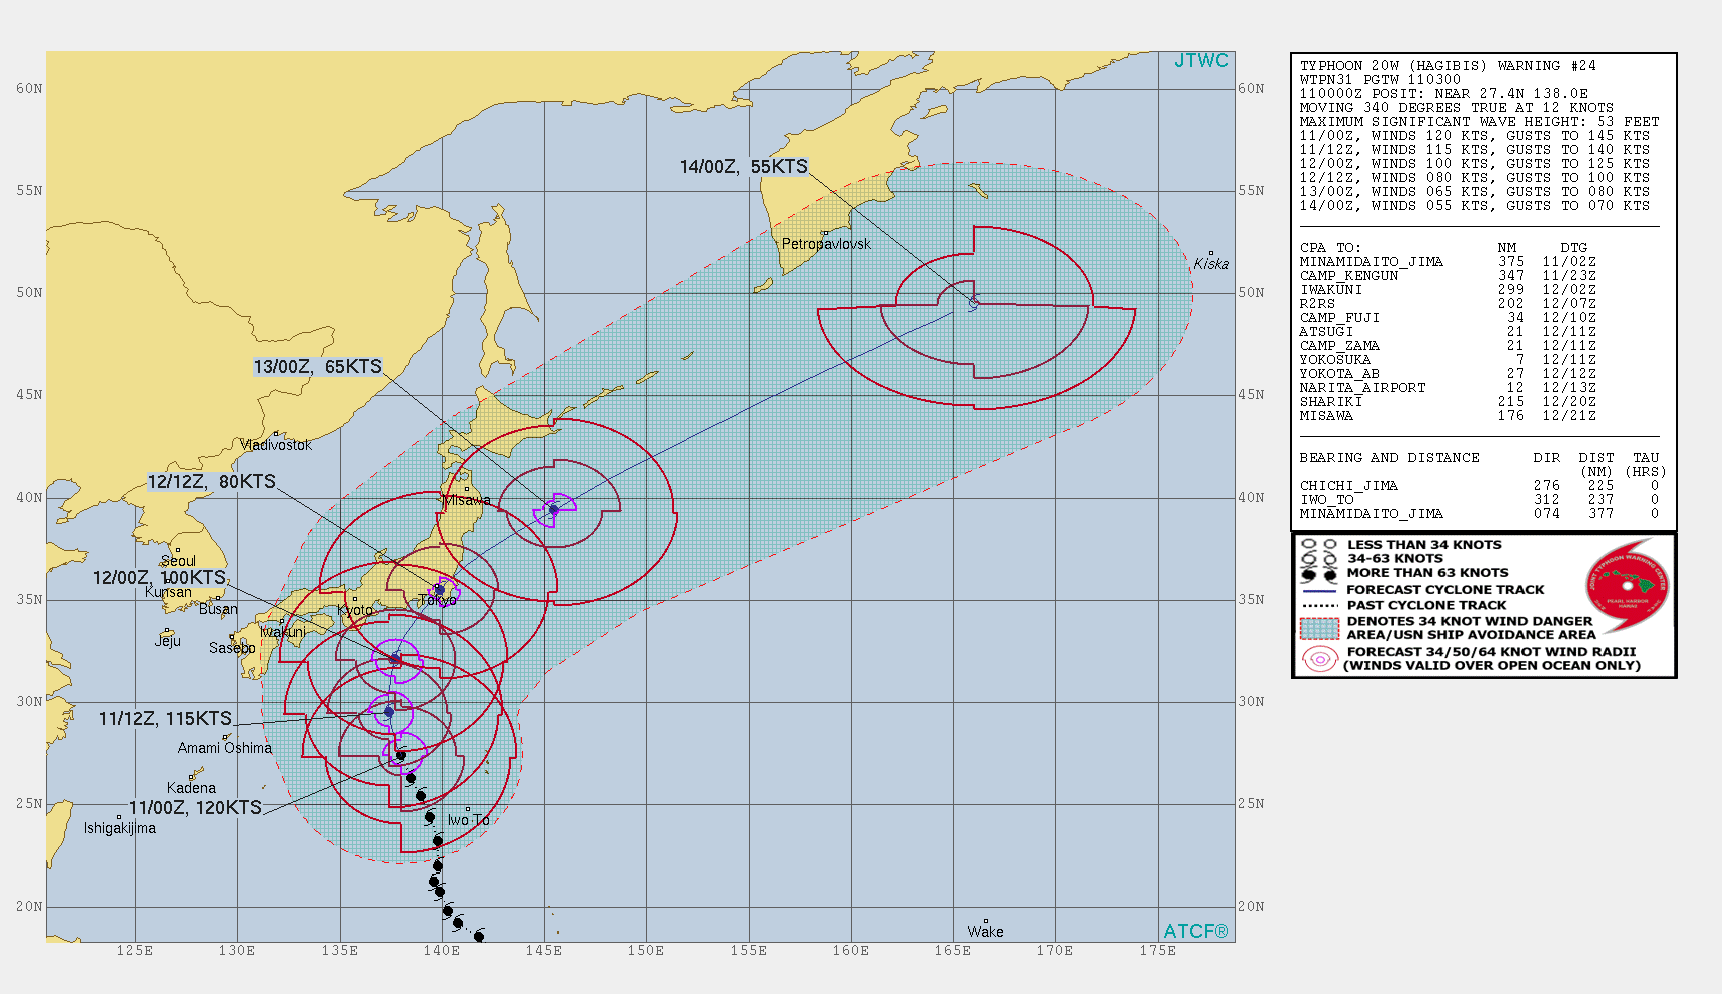Click the 'MAXIMUM SIGNIFICANT WAVE HEIGHT: 53 FEET' line

1479,122
